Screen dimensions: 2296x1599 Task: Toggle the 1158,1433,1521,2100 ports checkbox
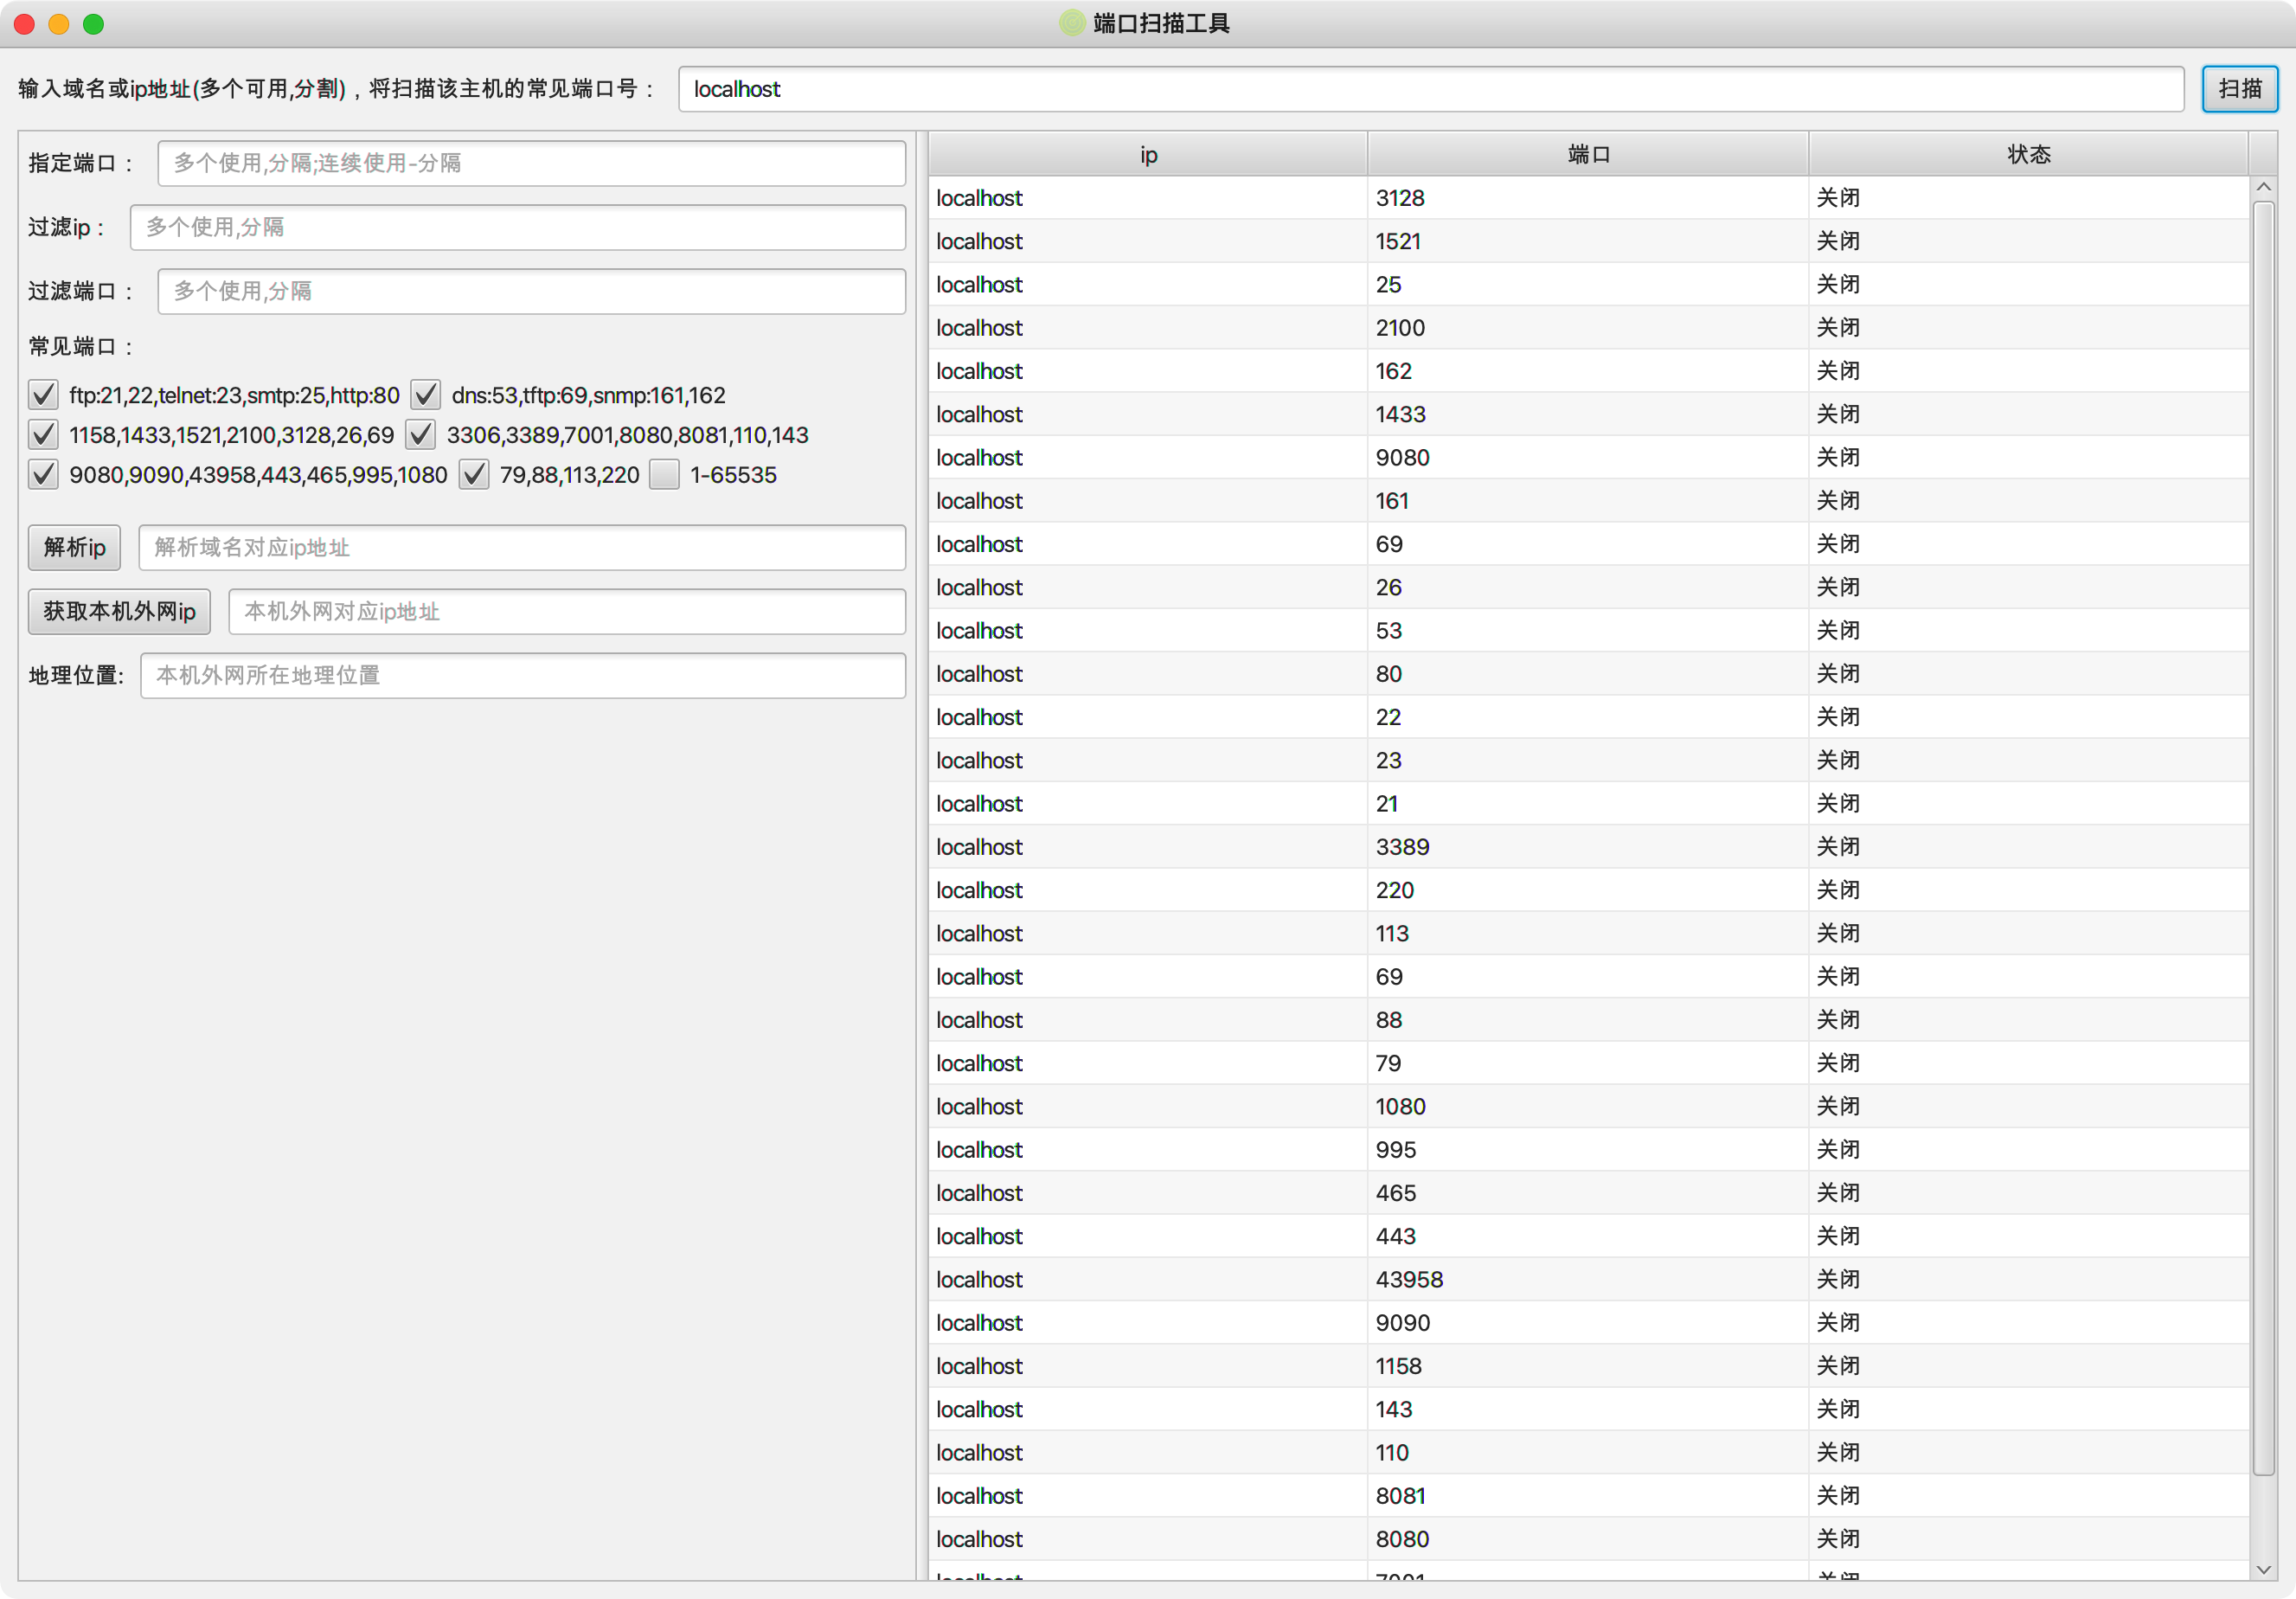coord(43,435)
